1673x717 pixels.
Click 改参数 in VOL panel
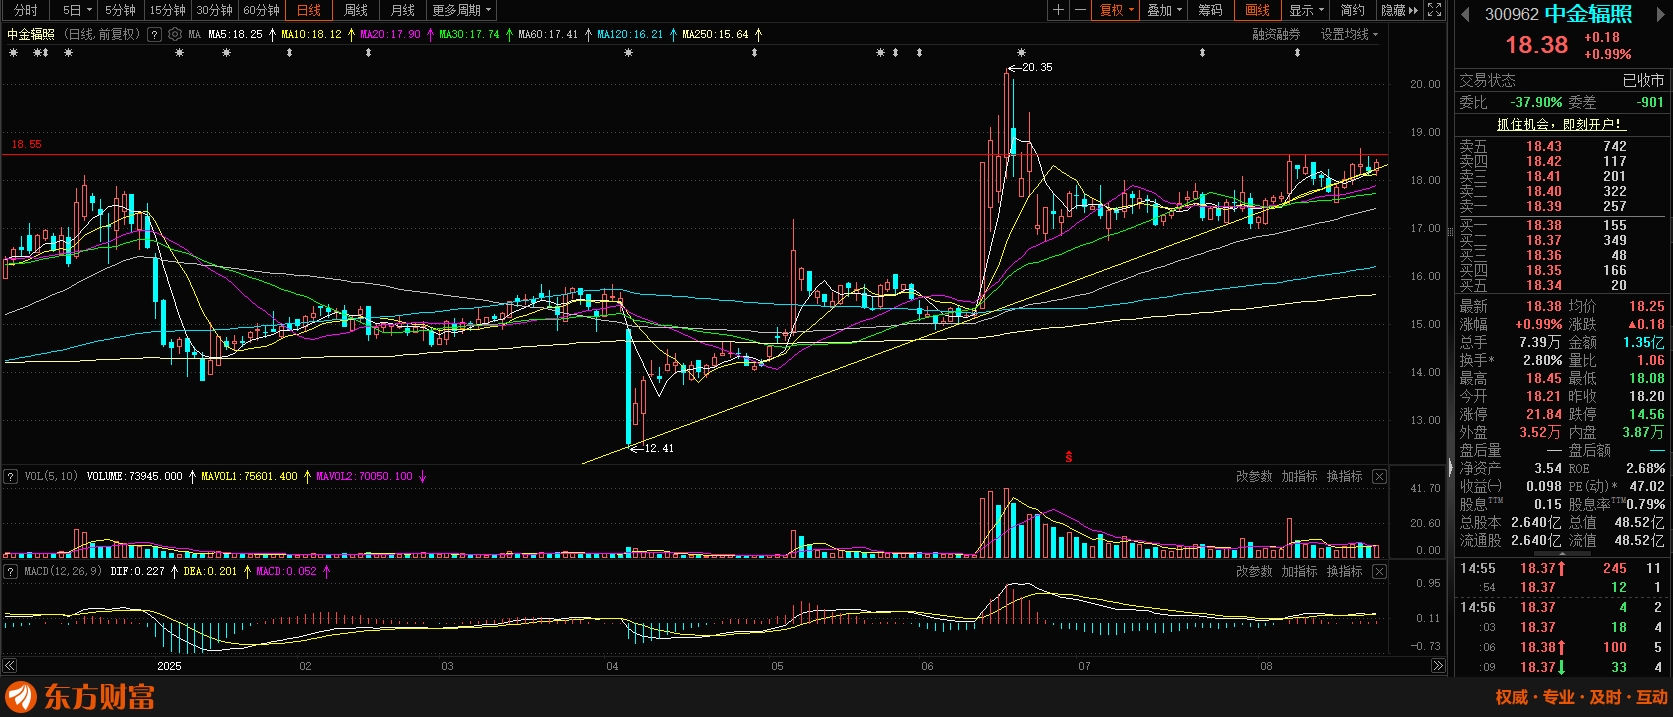click(1254, 476)
